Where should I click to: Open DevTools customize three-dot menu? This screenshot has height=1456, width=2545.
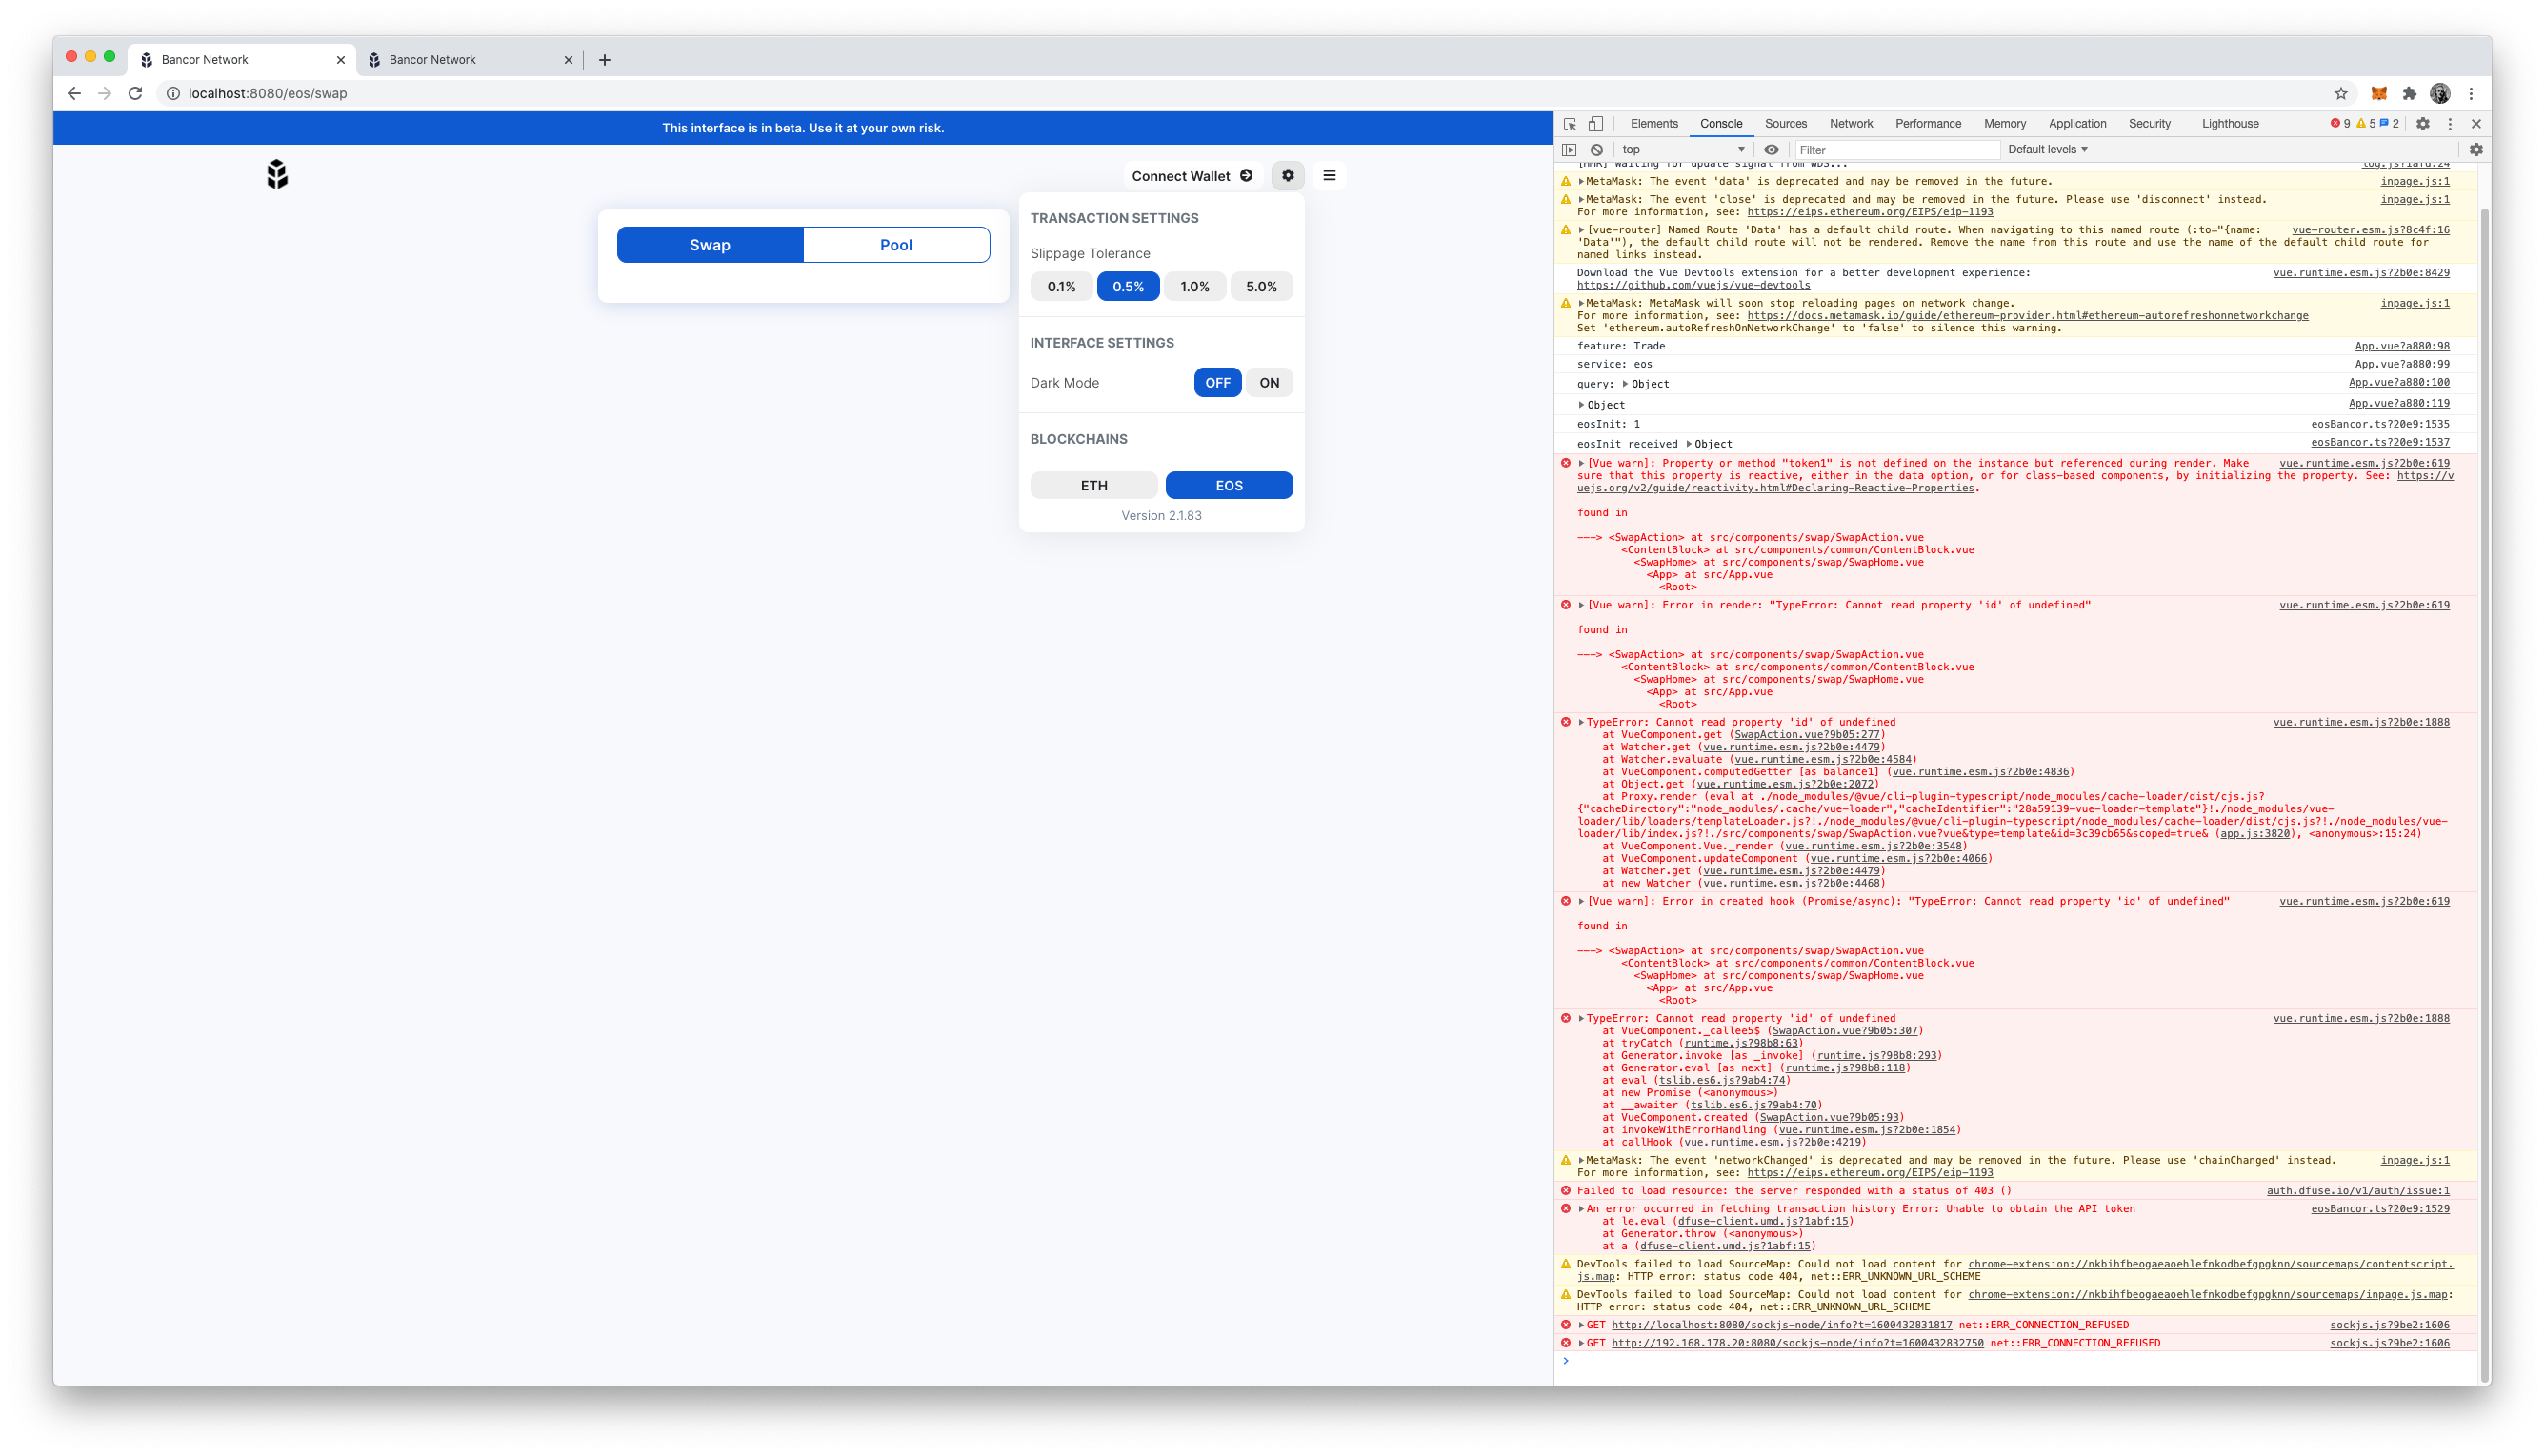click(2450, 124)
